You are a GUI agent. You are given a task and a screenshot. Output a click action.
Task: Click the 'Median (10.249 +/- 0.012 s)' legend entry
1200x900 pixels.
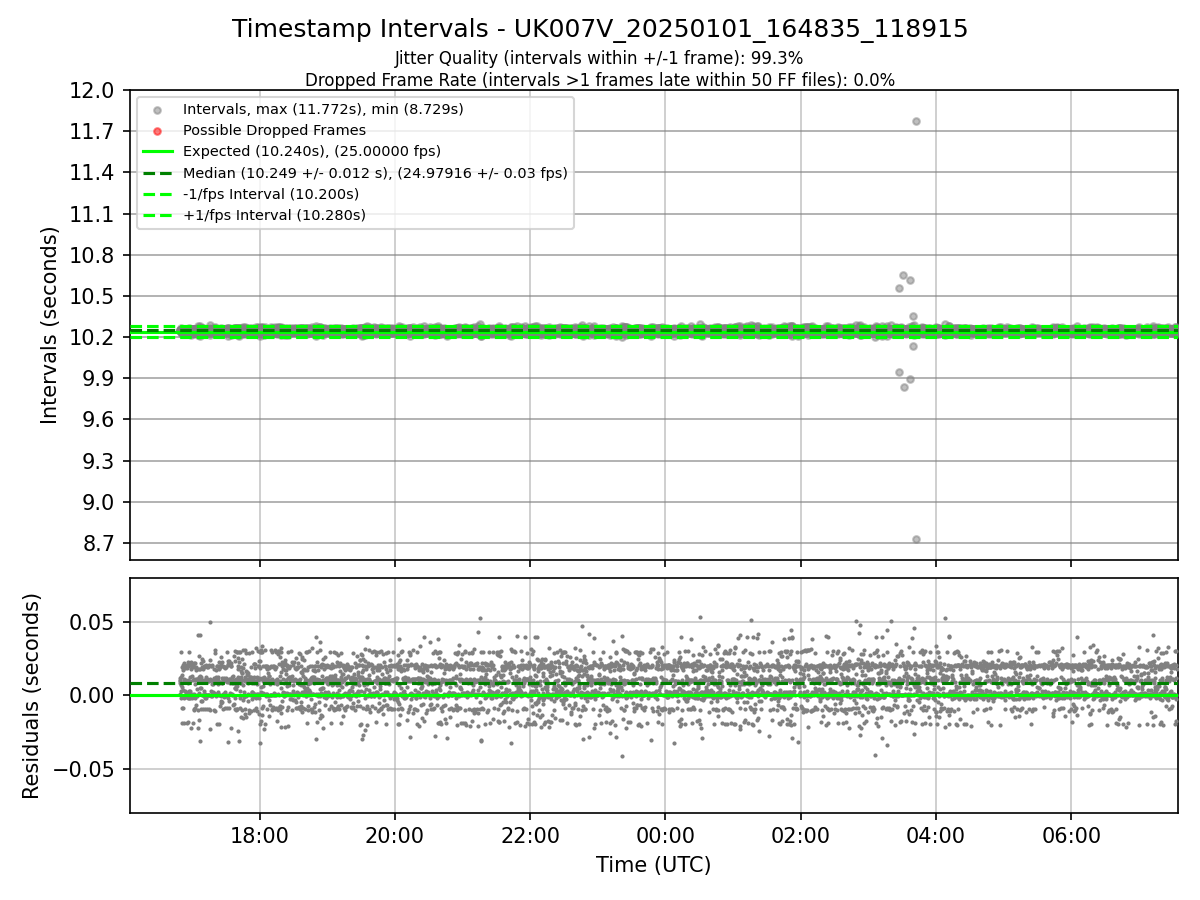pos(375,172)
